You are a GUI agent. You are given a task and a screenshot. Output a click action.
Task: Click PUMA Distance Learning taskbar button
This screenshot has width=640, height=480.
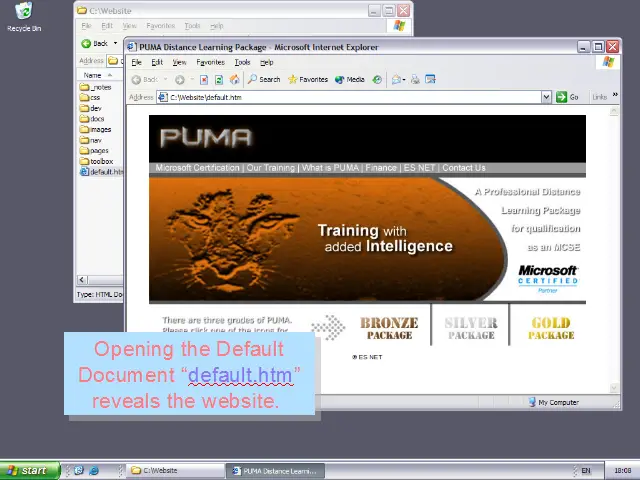coord(276,471)
